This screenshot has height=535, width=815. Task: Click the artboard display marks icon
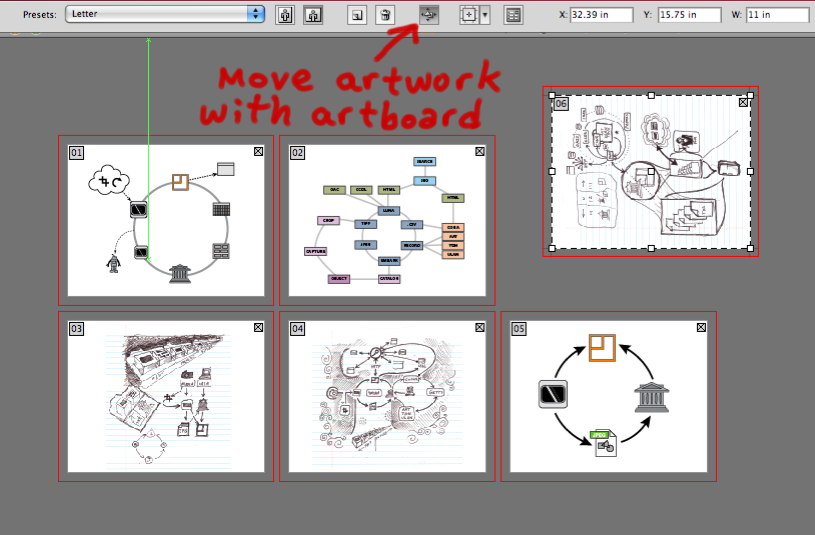pos(469,15)
